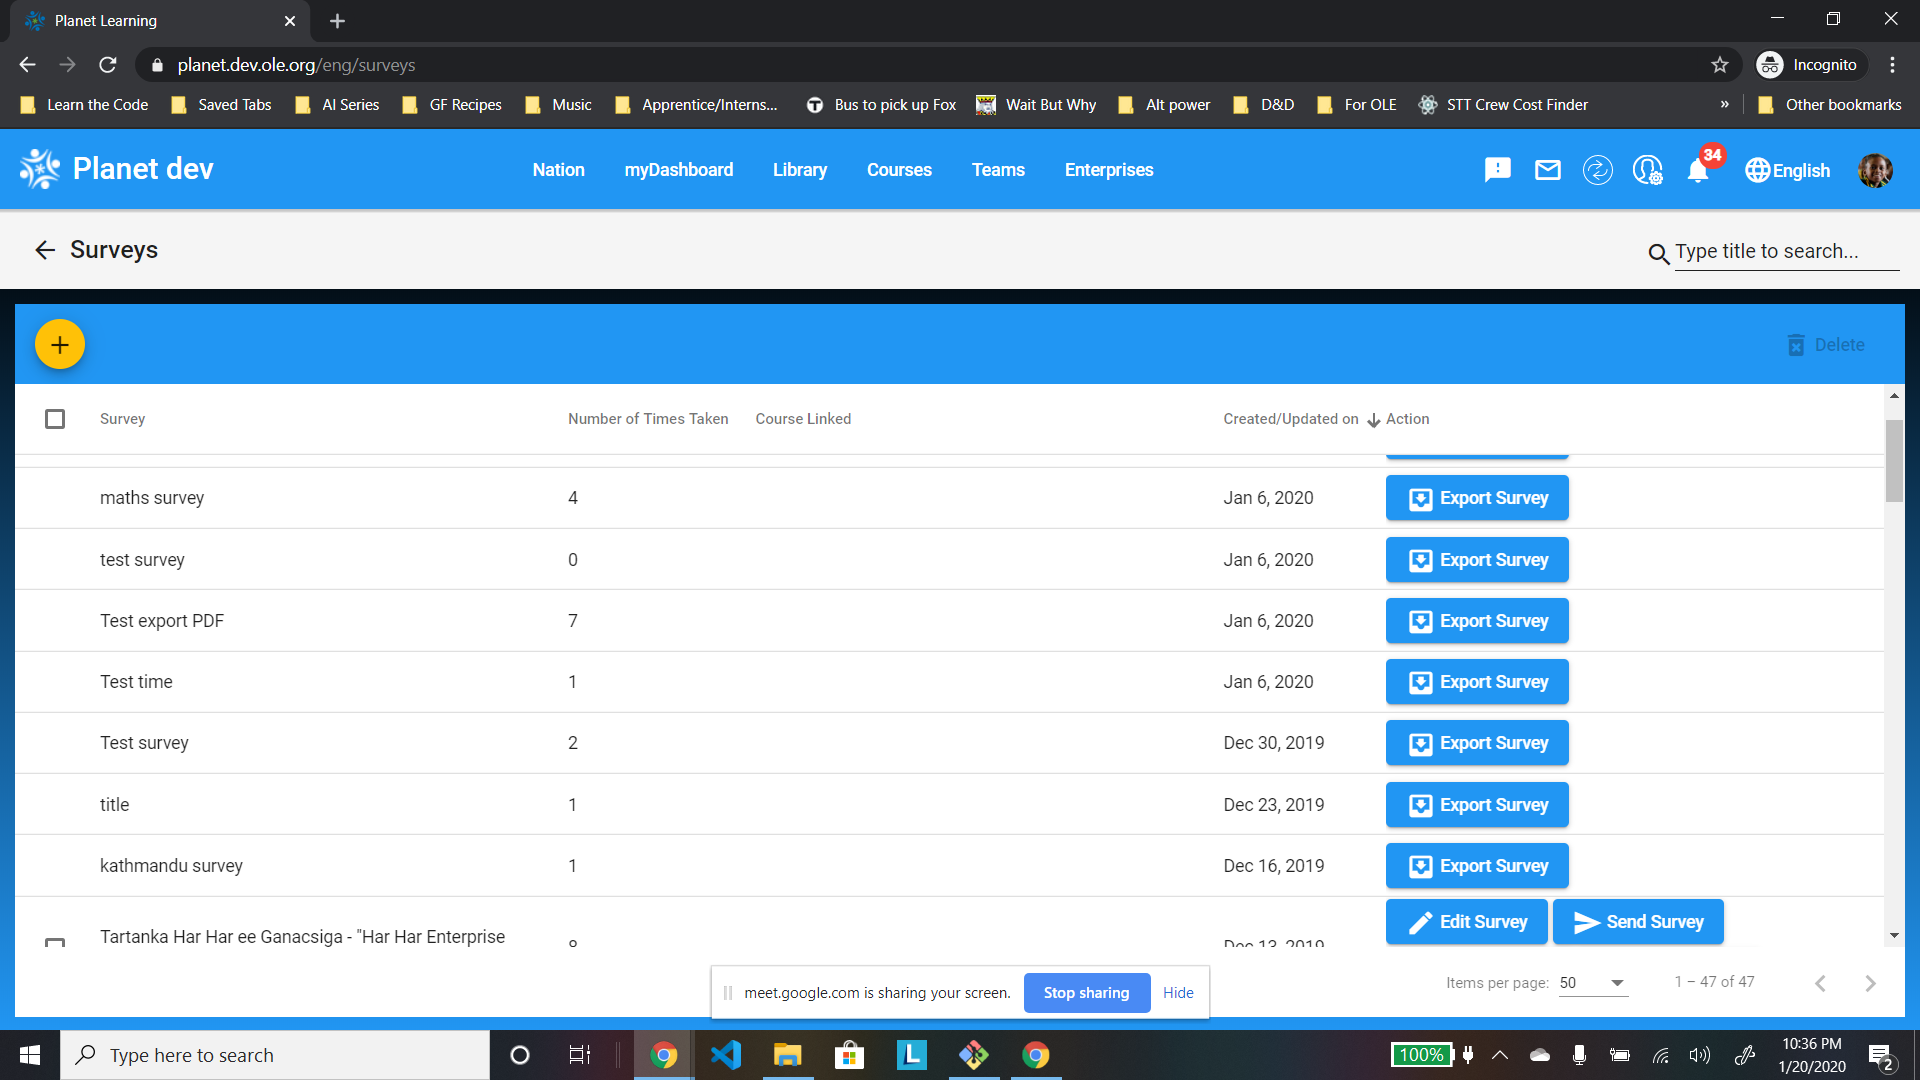Viewport: 1920px width, 1080px height.
Task: Check the Tartanka Har Har survey checkbox
Action: click(x=55, y=945)
